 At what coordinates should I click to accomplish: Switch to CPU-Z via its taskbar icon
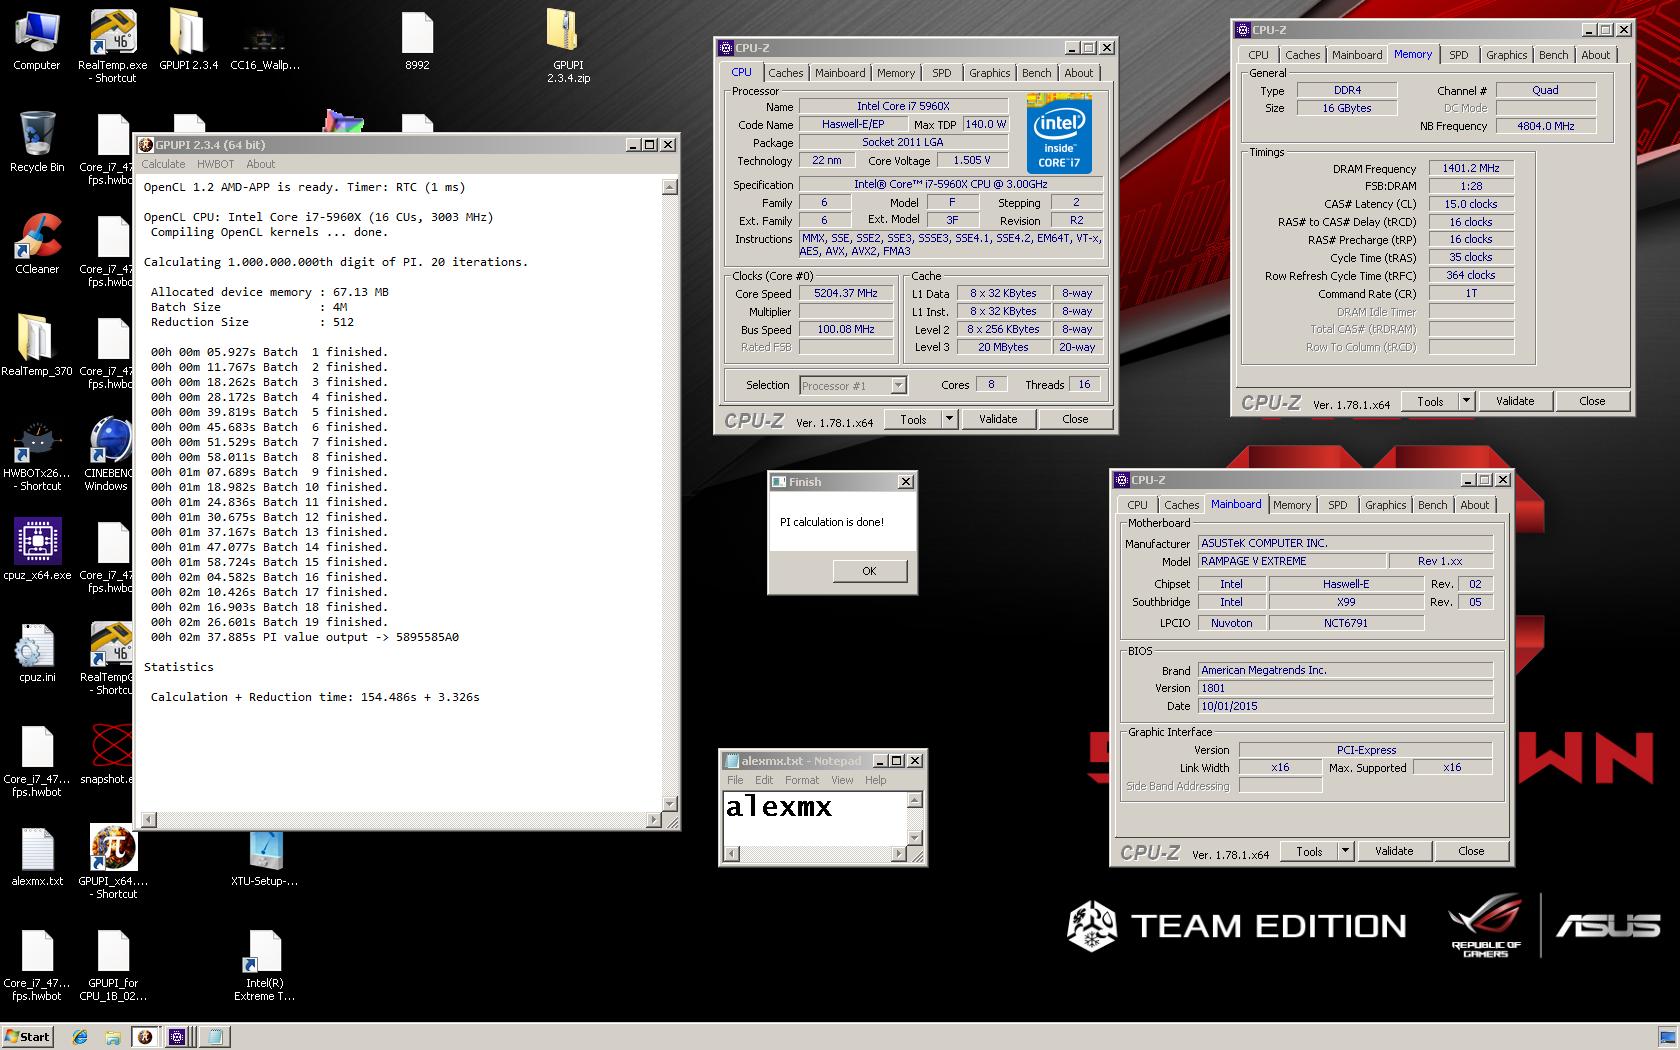pos(177,1037)
